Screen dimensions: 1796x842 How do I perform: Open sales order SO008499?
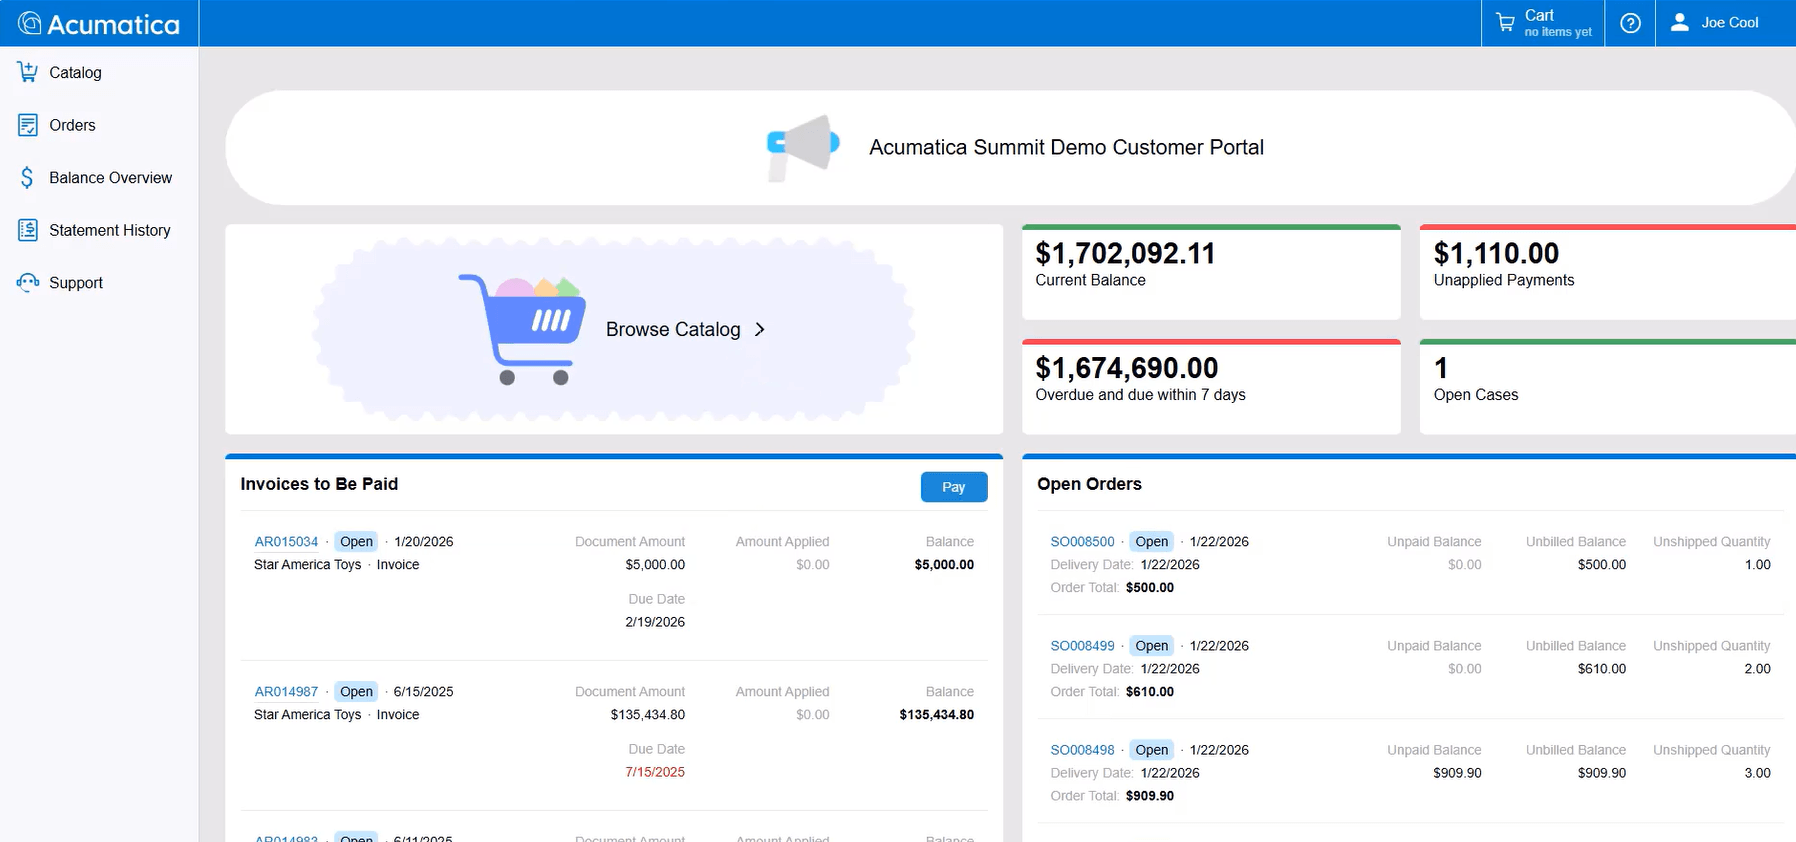click(x=1082, y=645)
